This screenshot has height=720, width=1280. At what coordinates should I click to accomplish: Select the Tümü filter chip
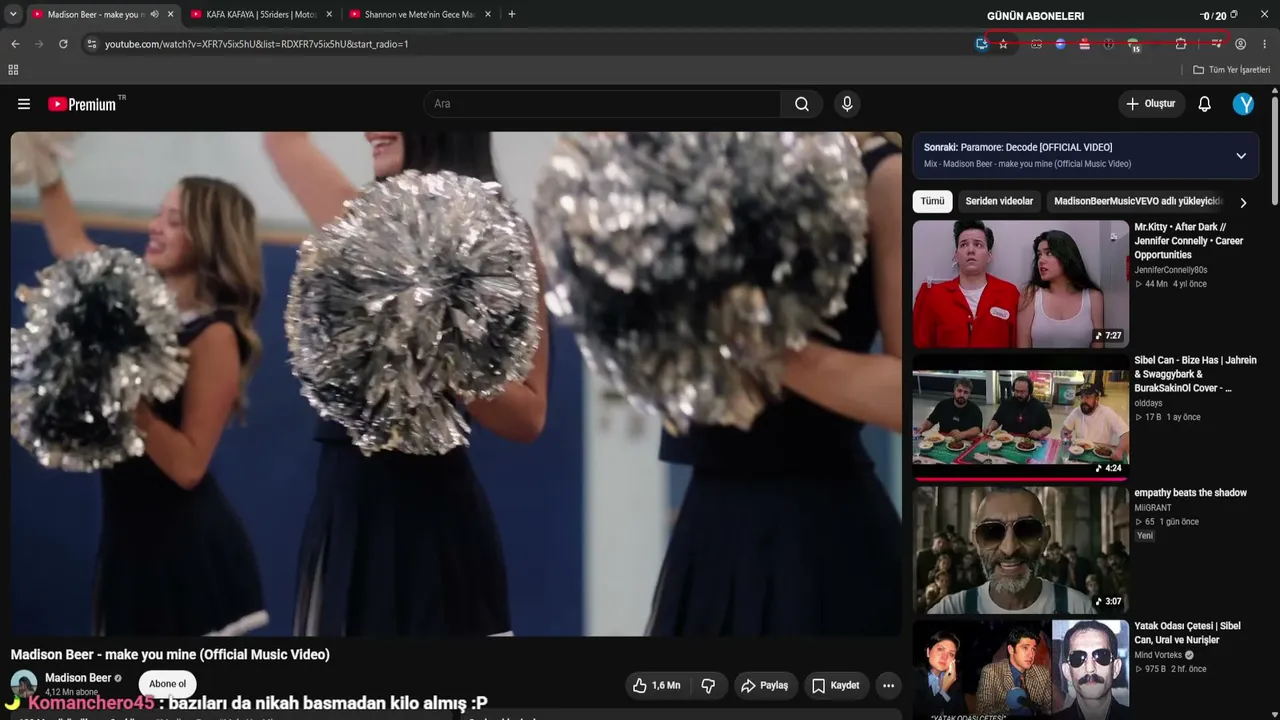click(932, 201)
